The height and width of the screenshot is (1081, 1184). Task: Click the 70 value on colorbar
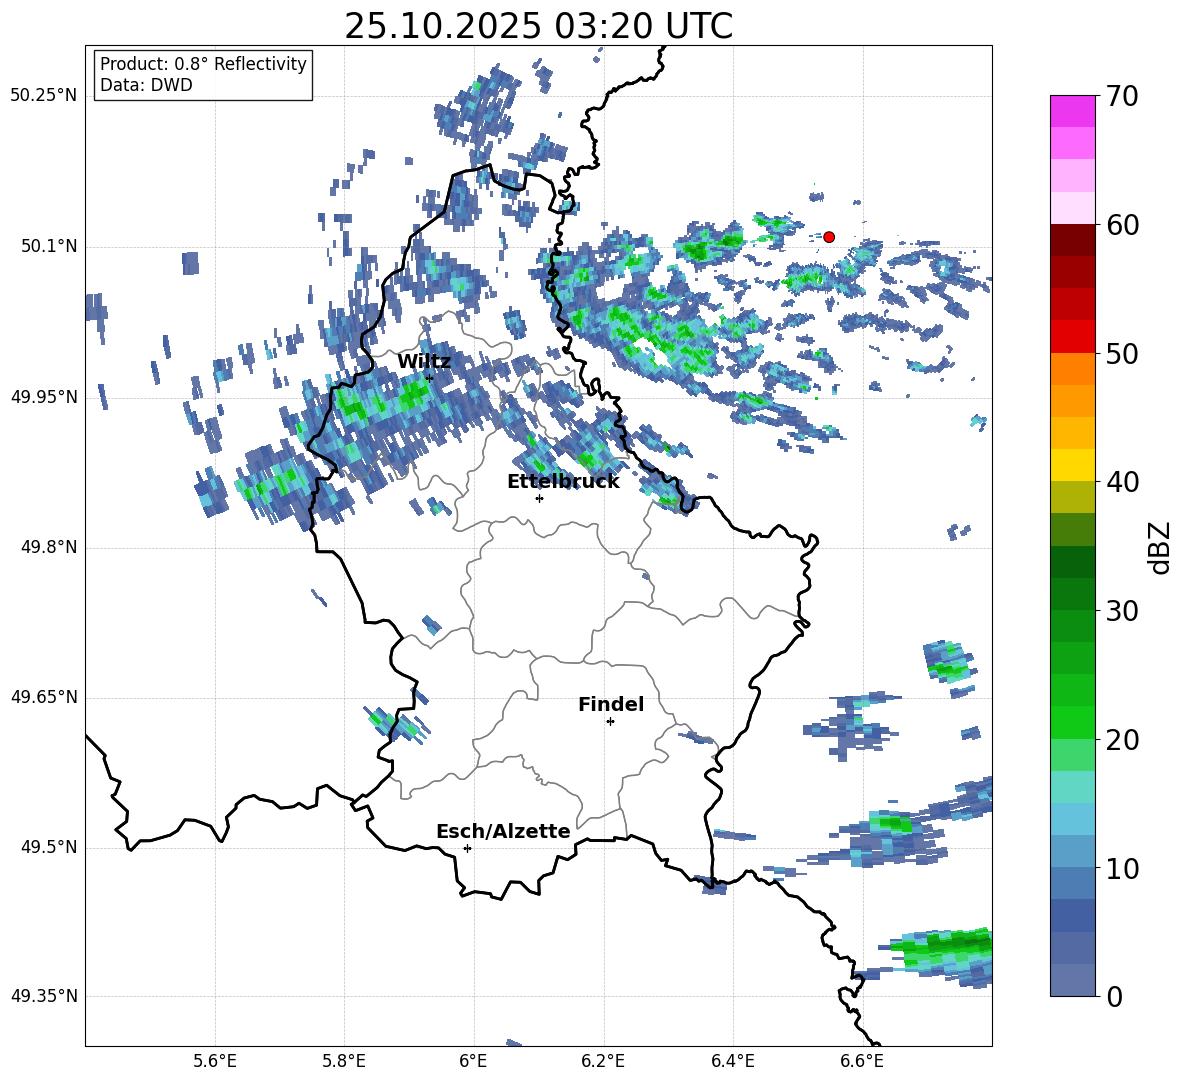[1123, 96]
